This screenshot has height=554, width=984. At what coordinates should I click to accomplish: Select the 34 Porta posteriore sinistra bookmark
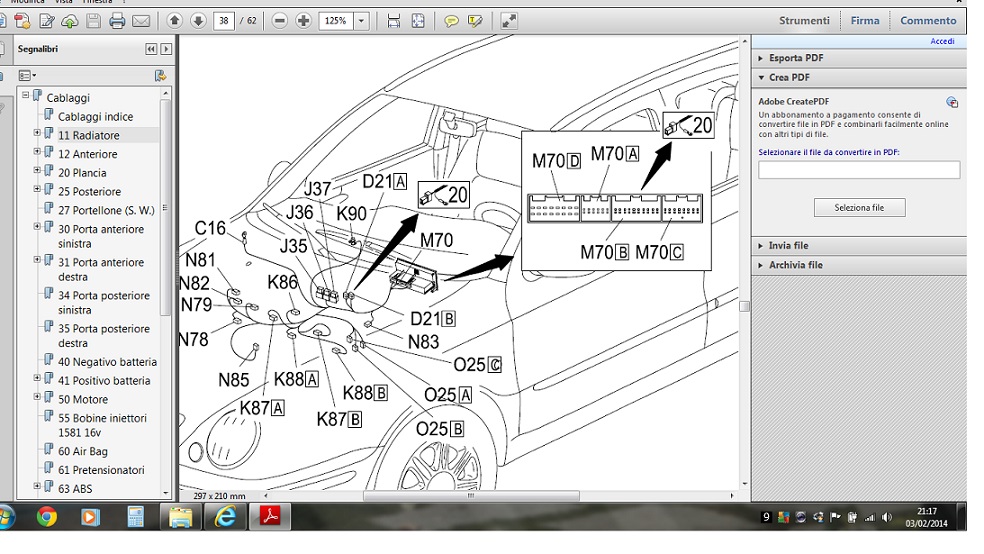104,303
